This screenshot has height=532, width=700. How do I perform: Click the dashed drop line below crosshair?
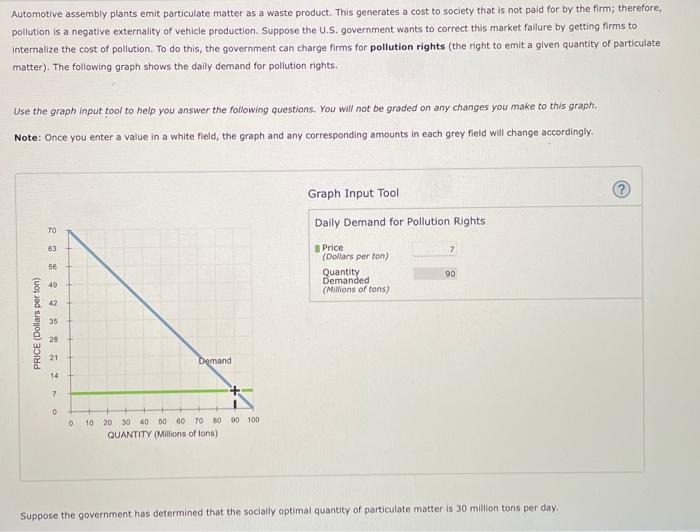[x=235, y=403]
